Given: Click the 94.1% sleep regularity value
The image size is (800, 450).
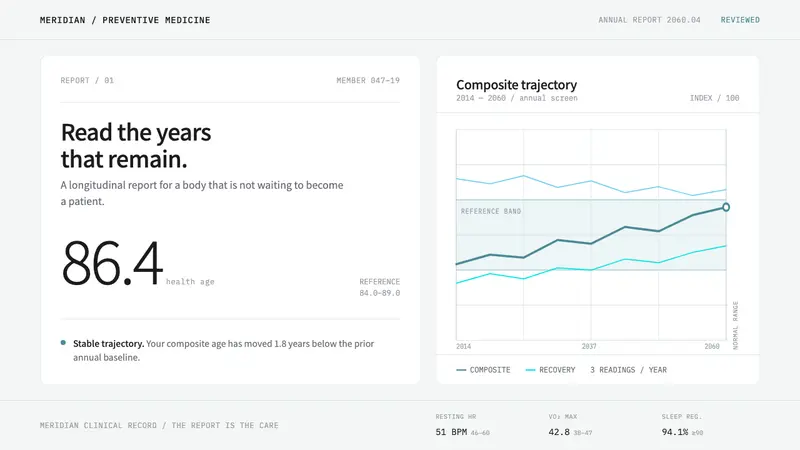Looking at the screenshot, I should tap(675, 432).
